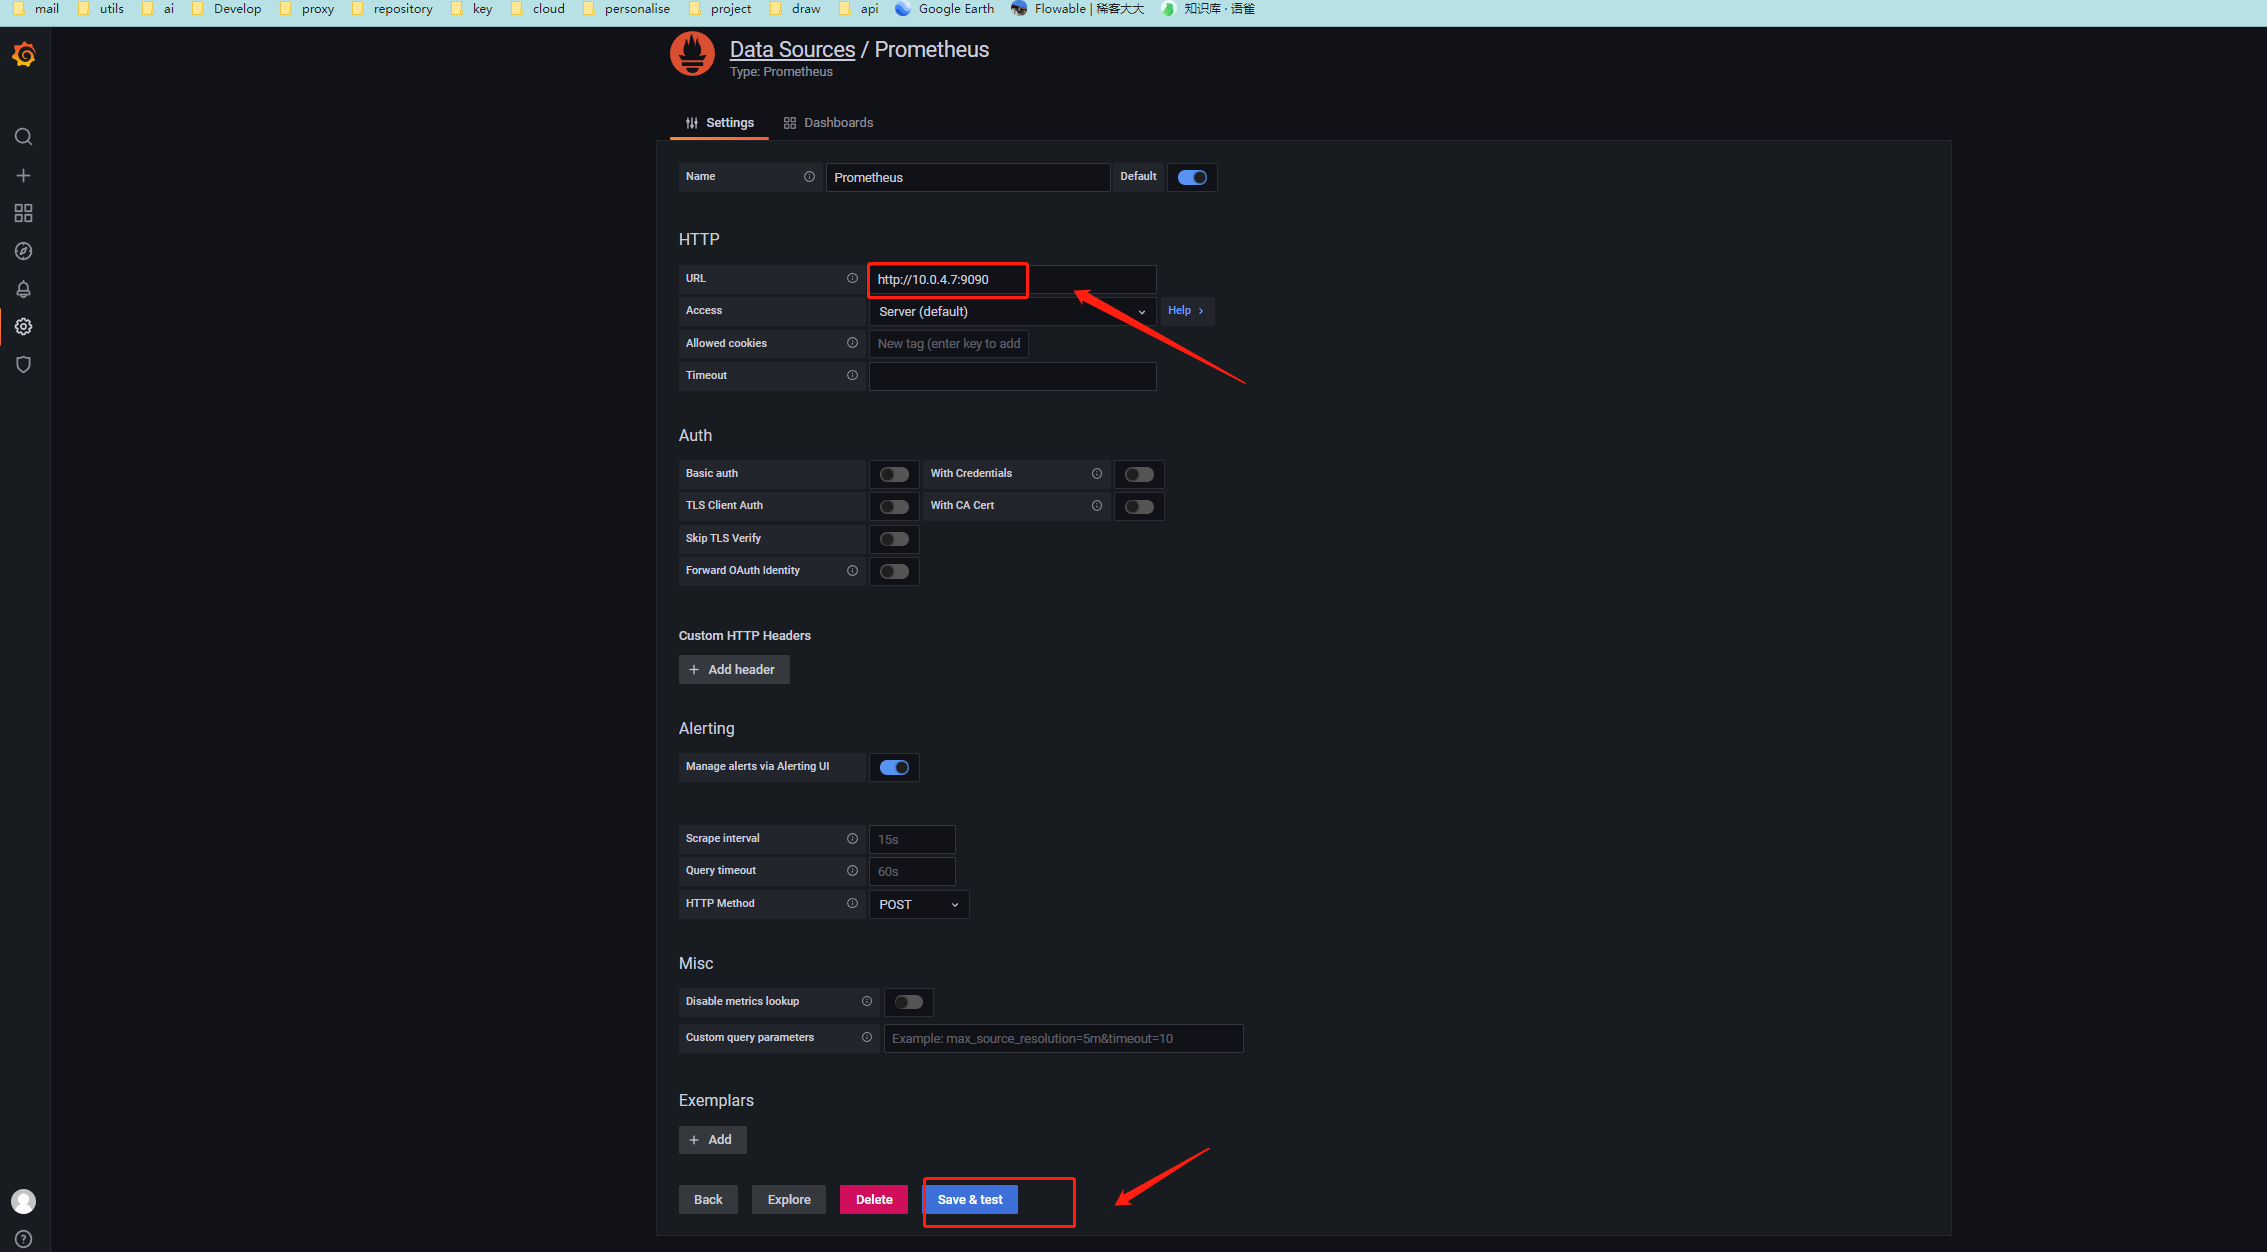This screenshot has width=2267, height=1252.
Task: Click the Explore button
Action: (x=789, y=1200)
